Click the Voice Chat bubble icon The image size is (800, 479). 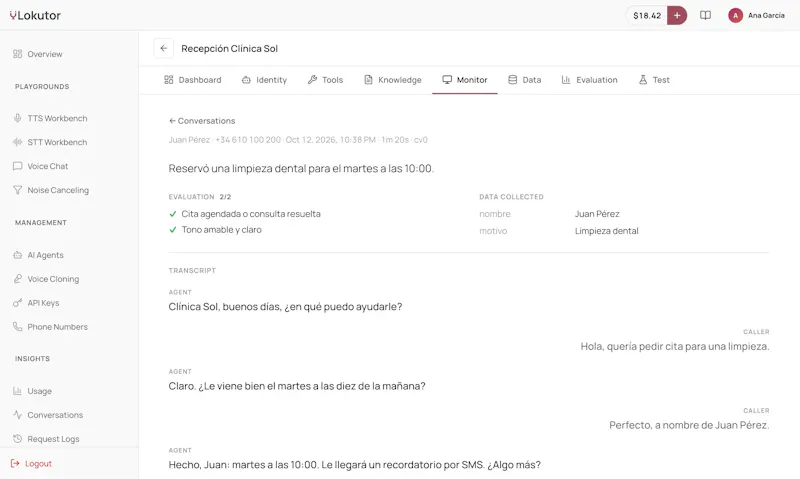(17, 166)
